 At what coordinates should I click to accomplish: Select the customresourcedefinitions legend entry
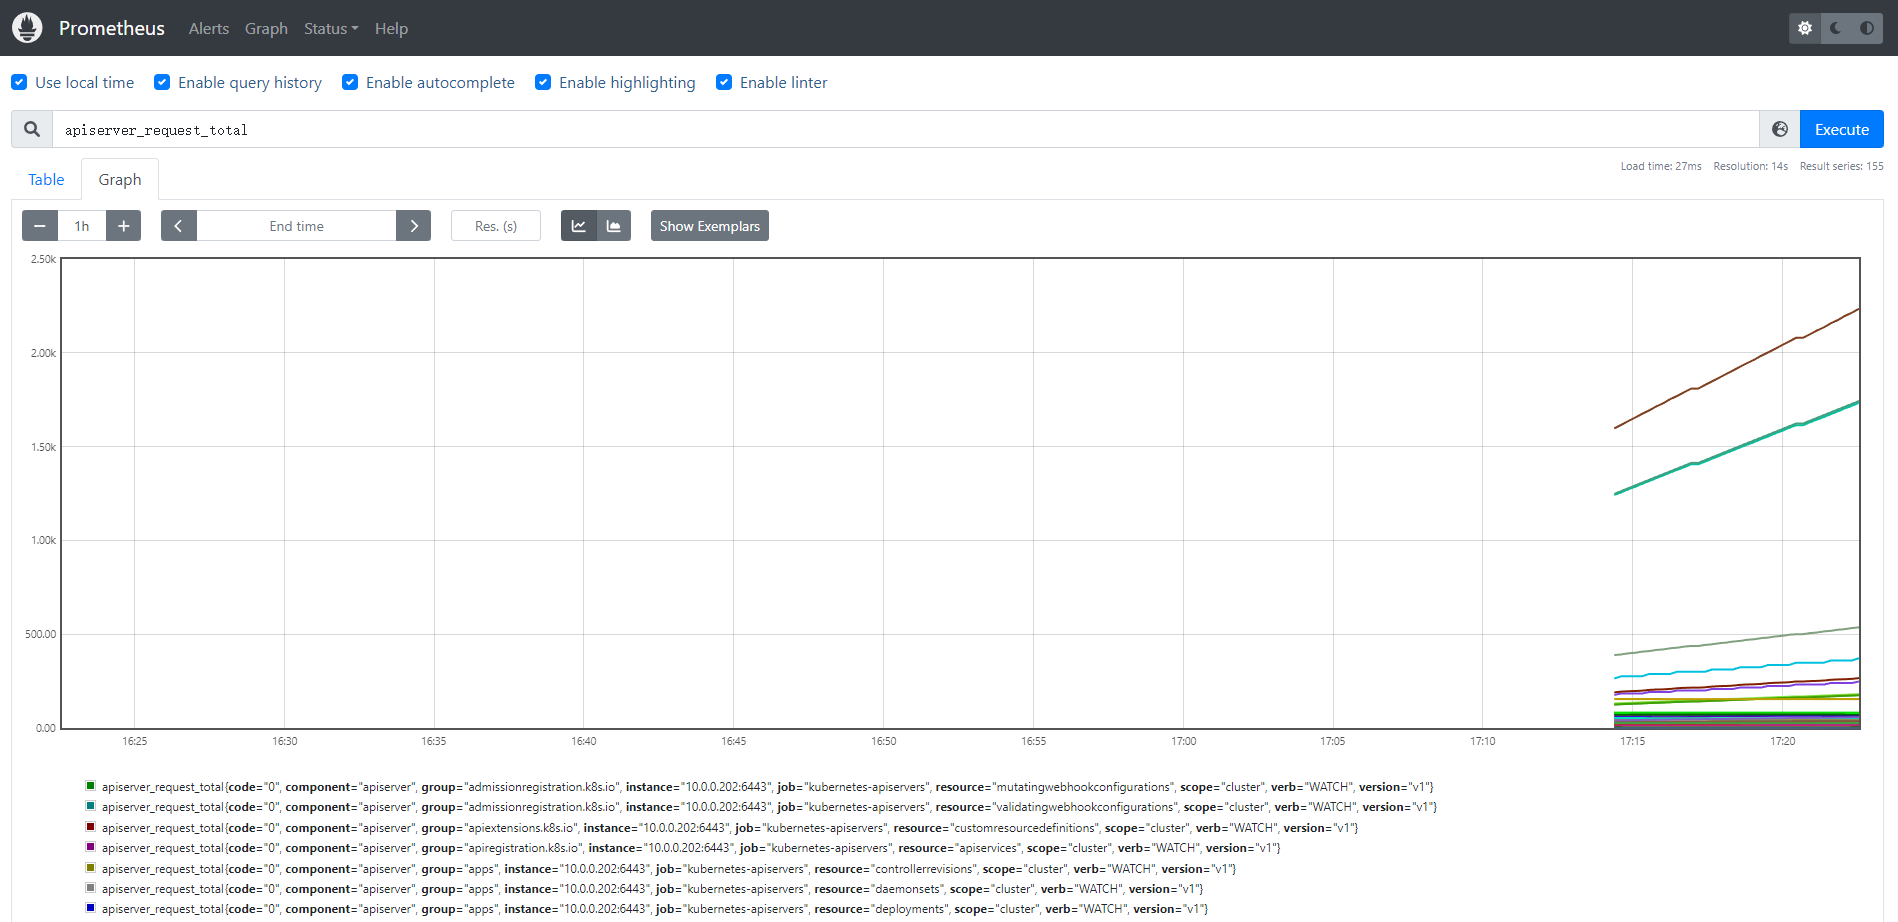point(730,828)
